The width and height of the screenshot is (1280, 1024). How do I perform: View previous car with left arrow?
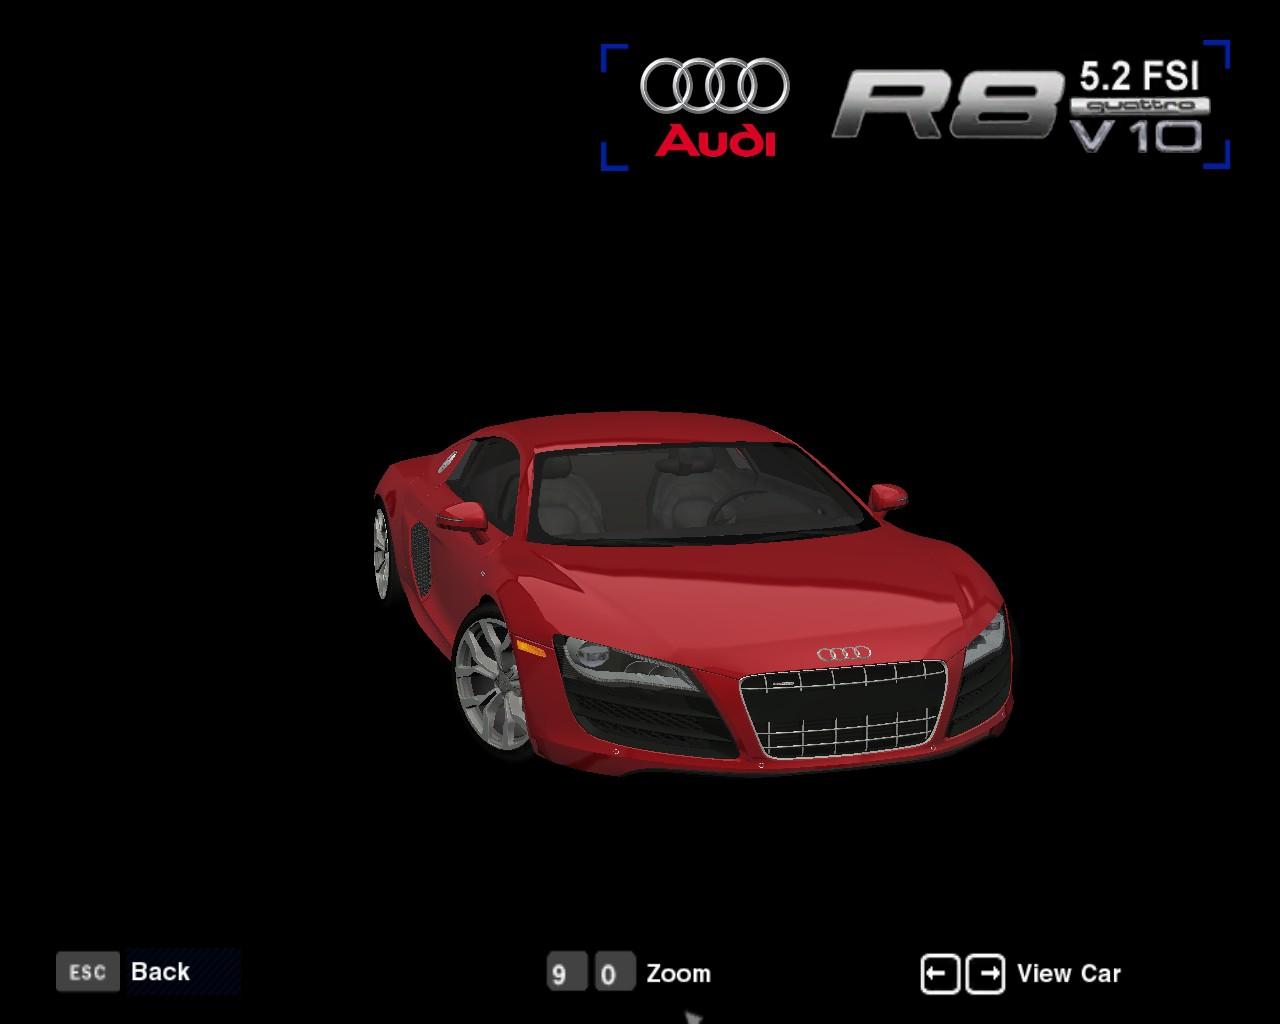pos(940,974)
